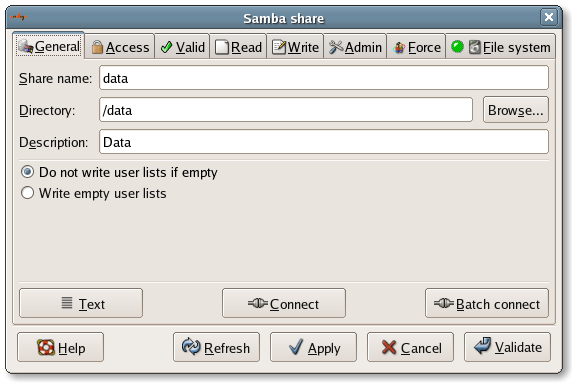
Task: Select 'Do not write user lists if empty'
Action: pyautogui.click(x=119, y=172)
